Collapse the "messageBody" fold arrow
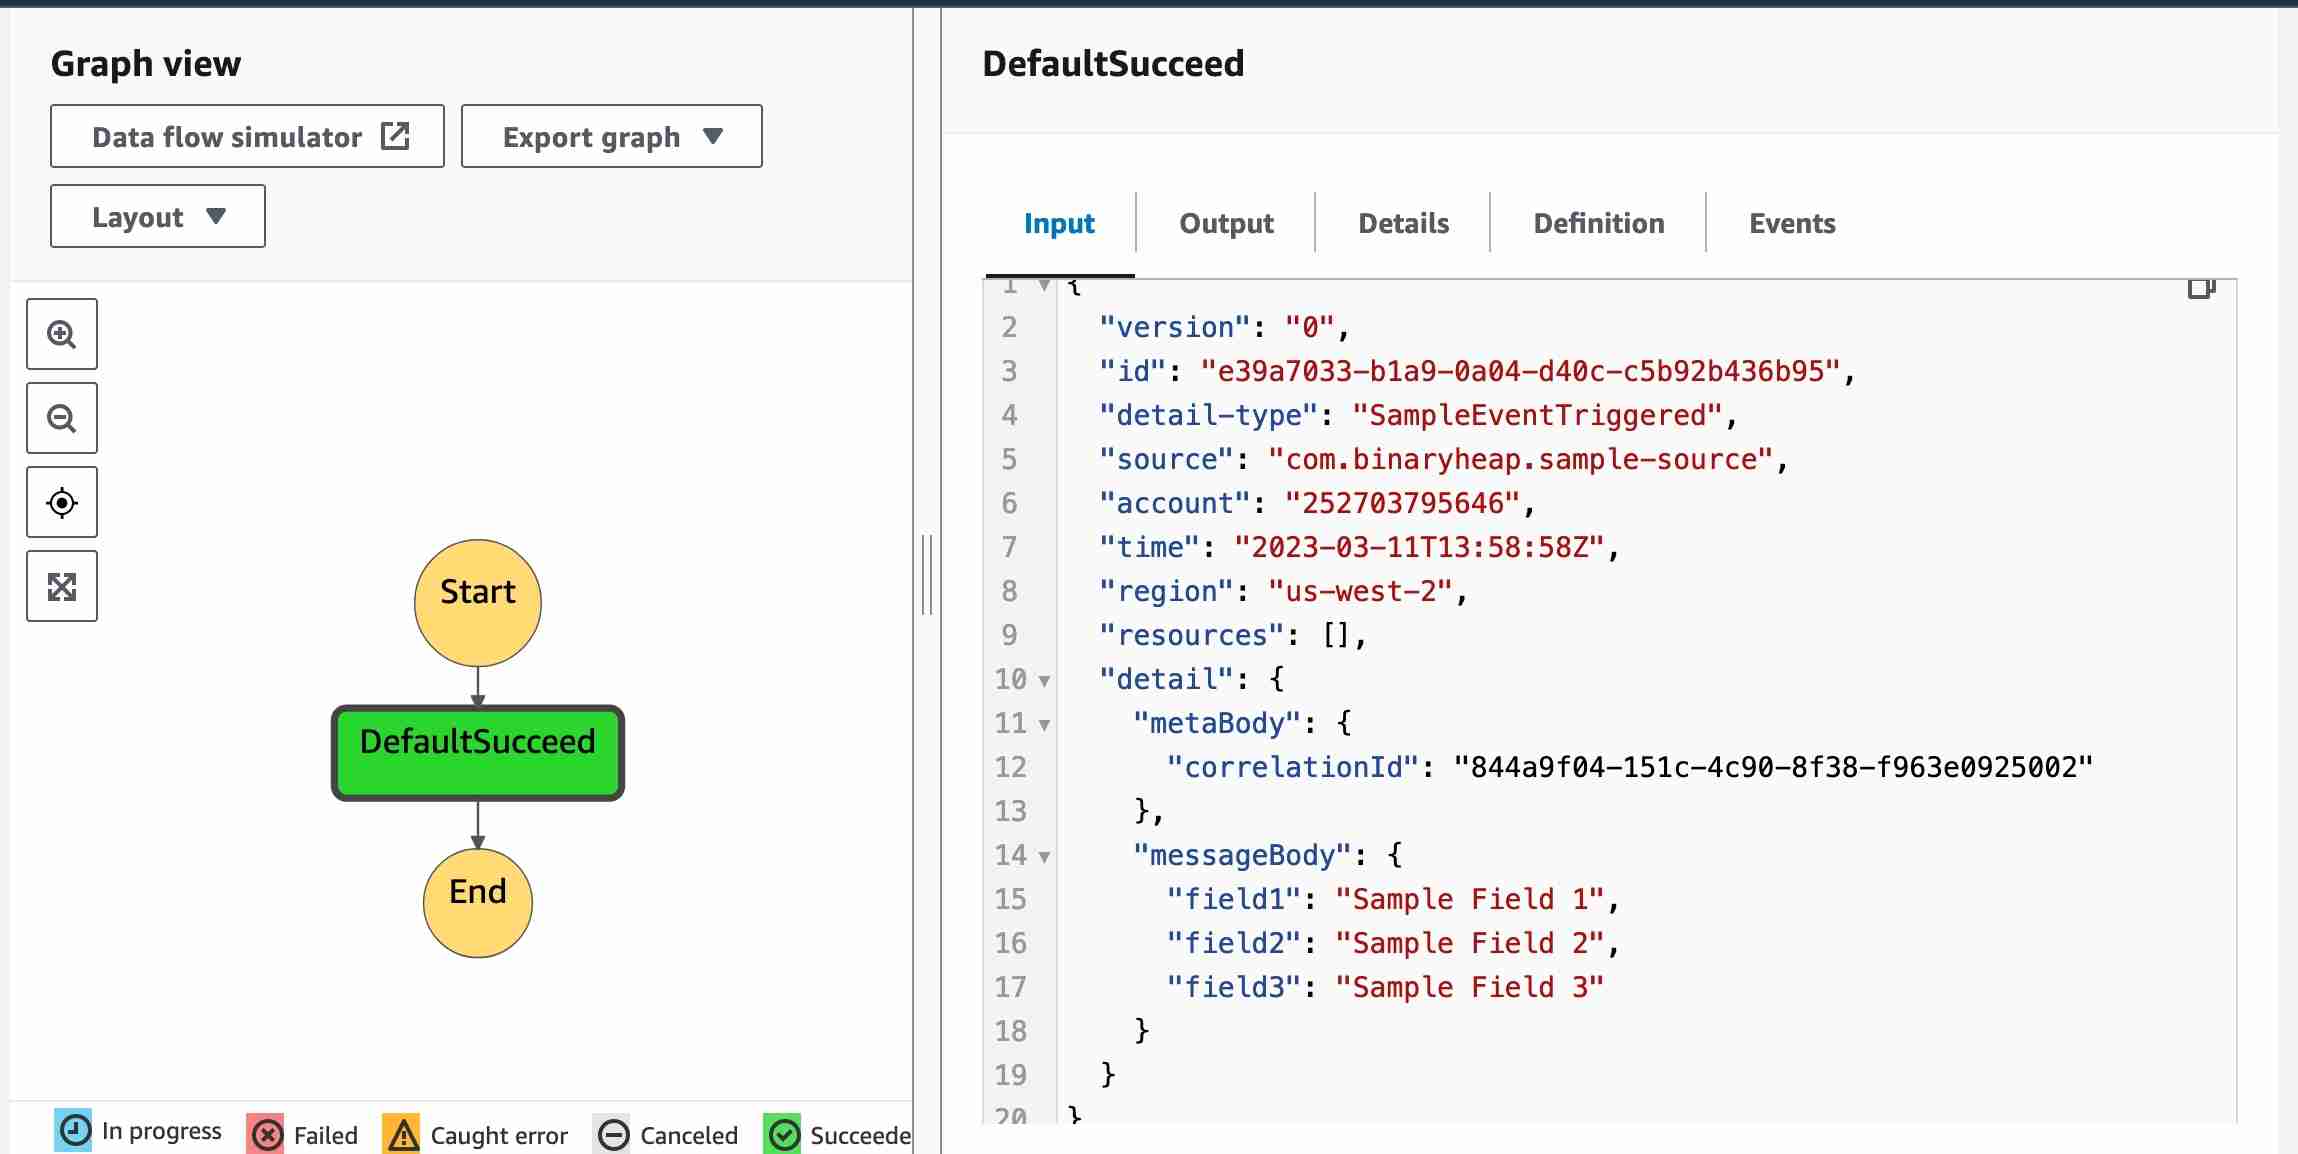2298x1154 pixels. 1044,857
